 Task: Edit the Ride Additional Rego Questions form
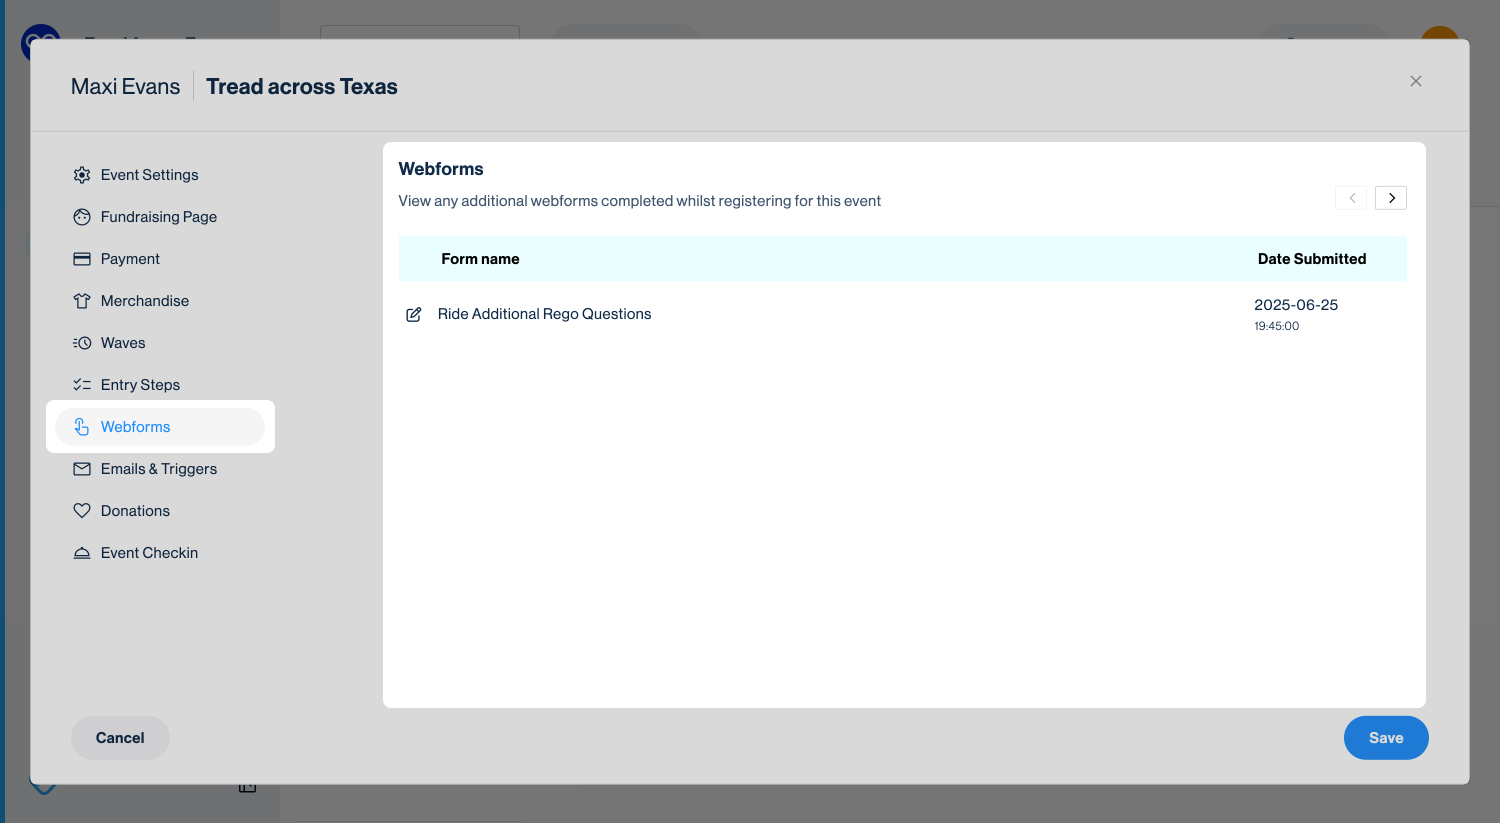pos(413,314)
